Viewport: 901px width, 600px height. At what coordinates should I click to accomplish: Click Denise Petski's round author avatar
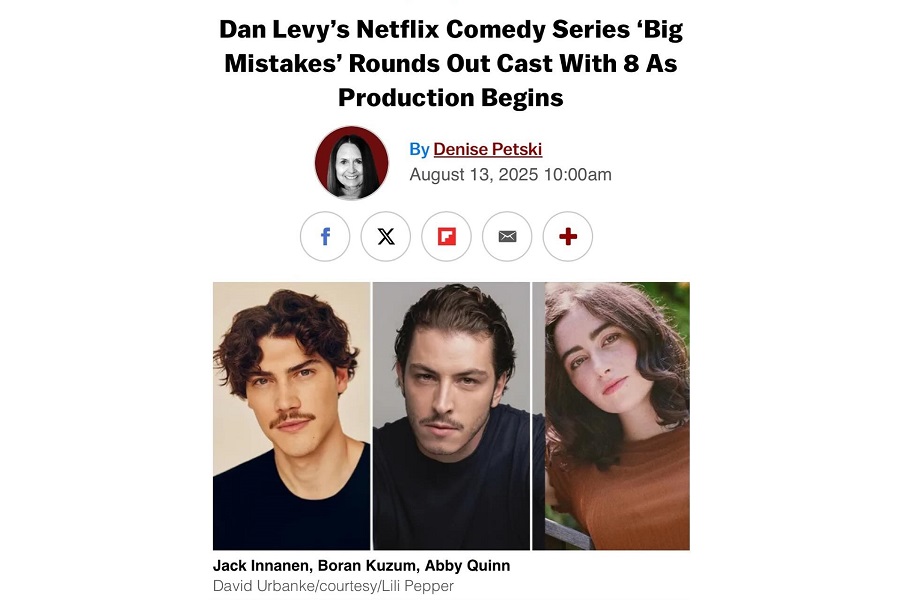pos(352,163)
